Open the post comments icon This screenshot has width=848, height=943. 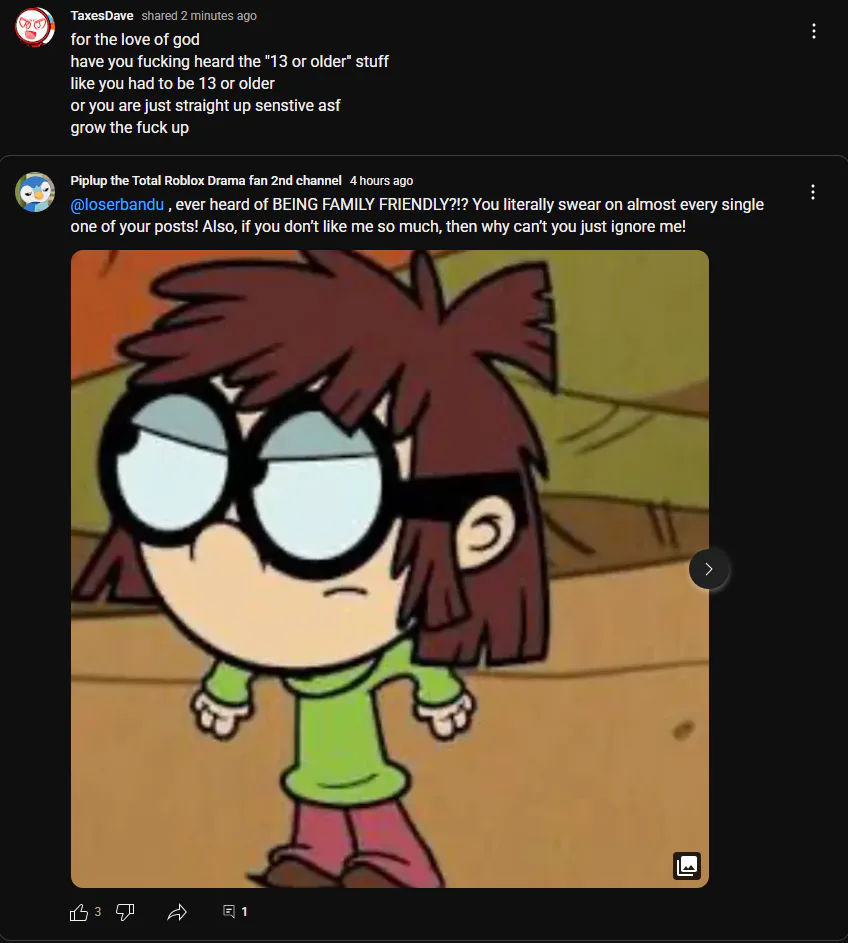pos(229,912)
